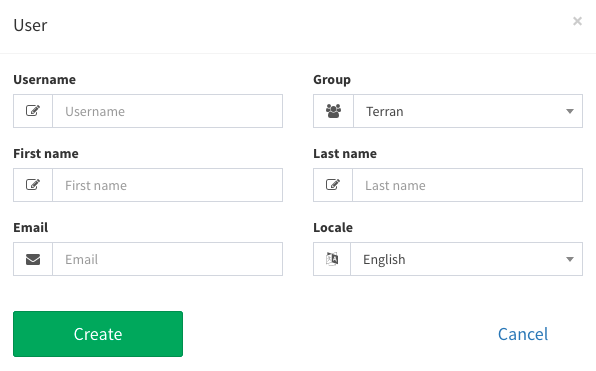Click the Last name field label
The image size is (596, 371).
pyautogui.click(x=345, y=154)
